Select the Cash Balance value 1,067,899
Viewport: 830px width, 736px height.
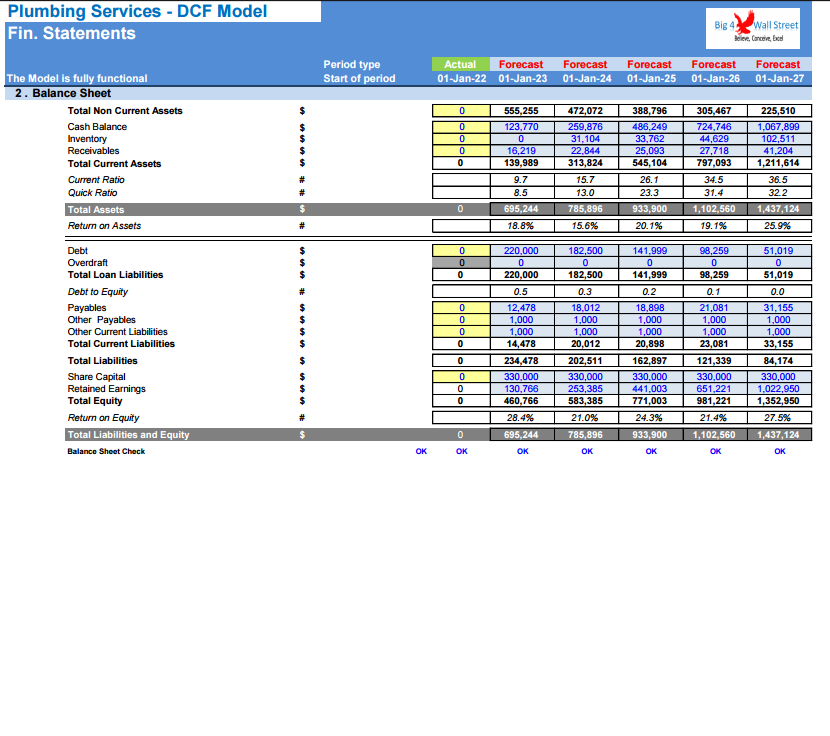tap(779, 127)
